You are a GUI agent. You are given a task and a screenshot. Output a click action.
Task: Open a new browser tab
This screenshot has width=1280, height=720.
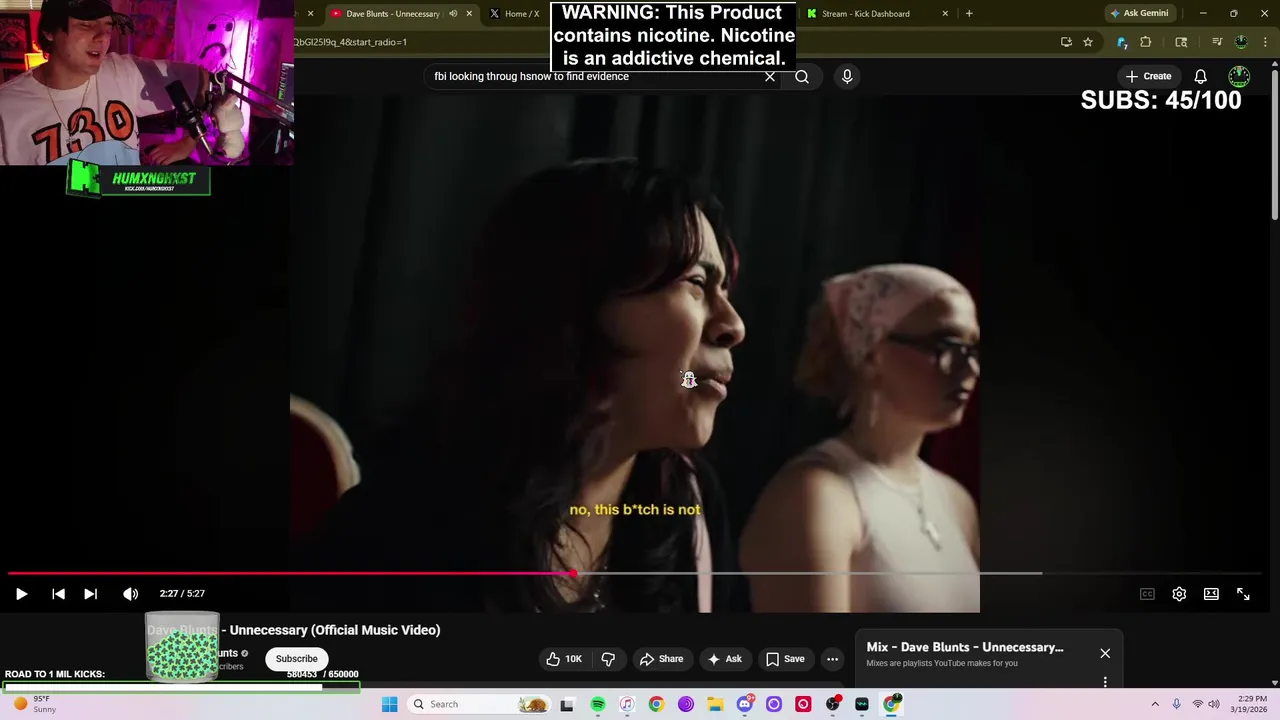click(x=968, y=14)
